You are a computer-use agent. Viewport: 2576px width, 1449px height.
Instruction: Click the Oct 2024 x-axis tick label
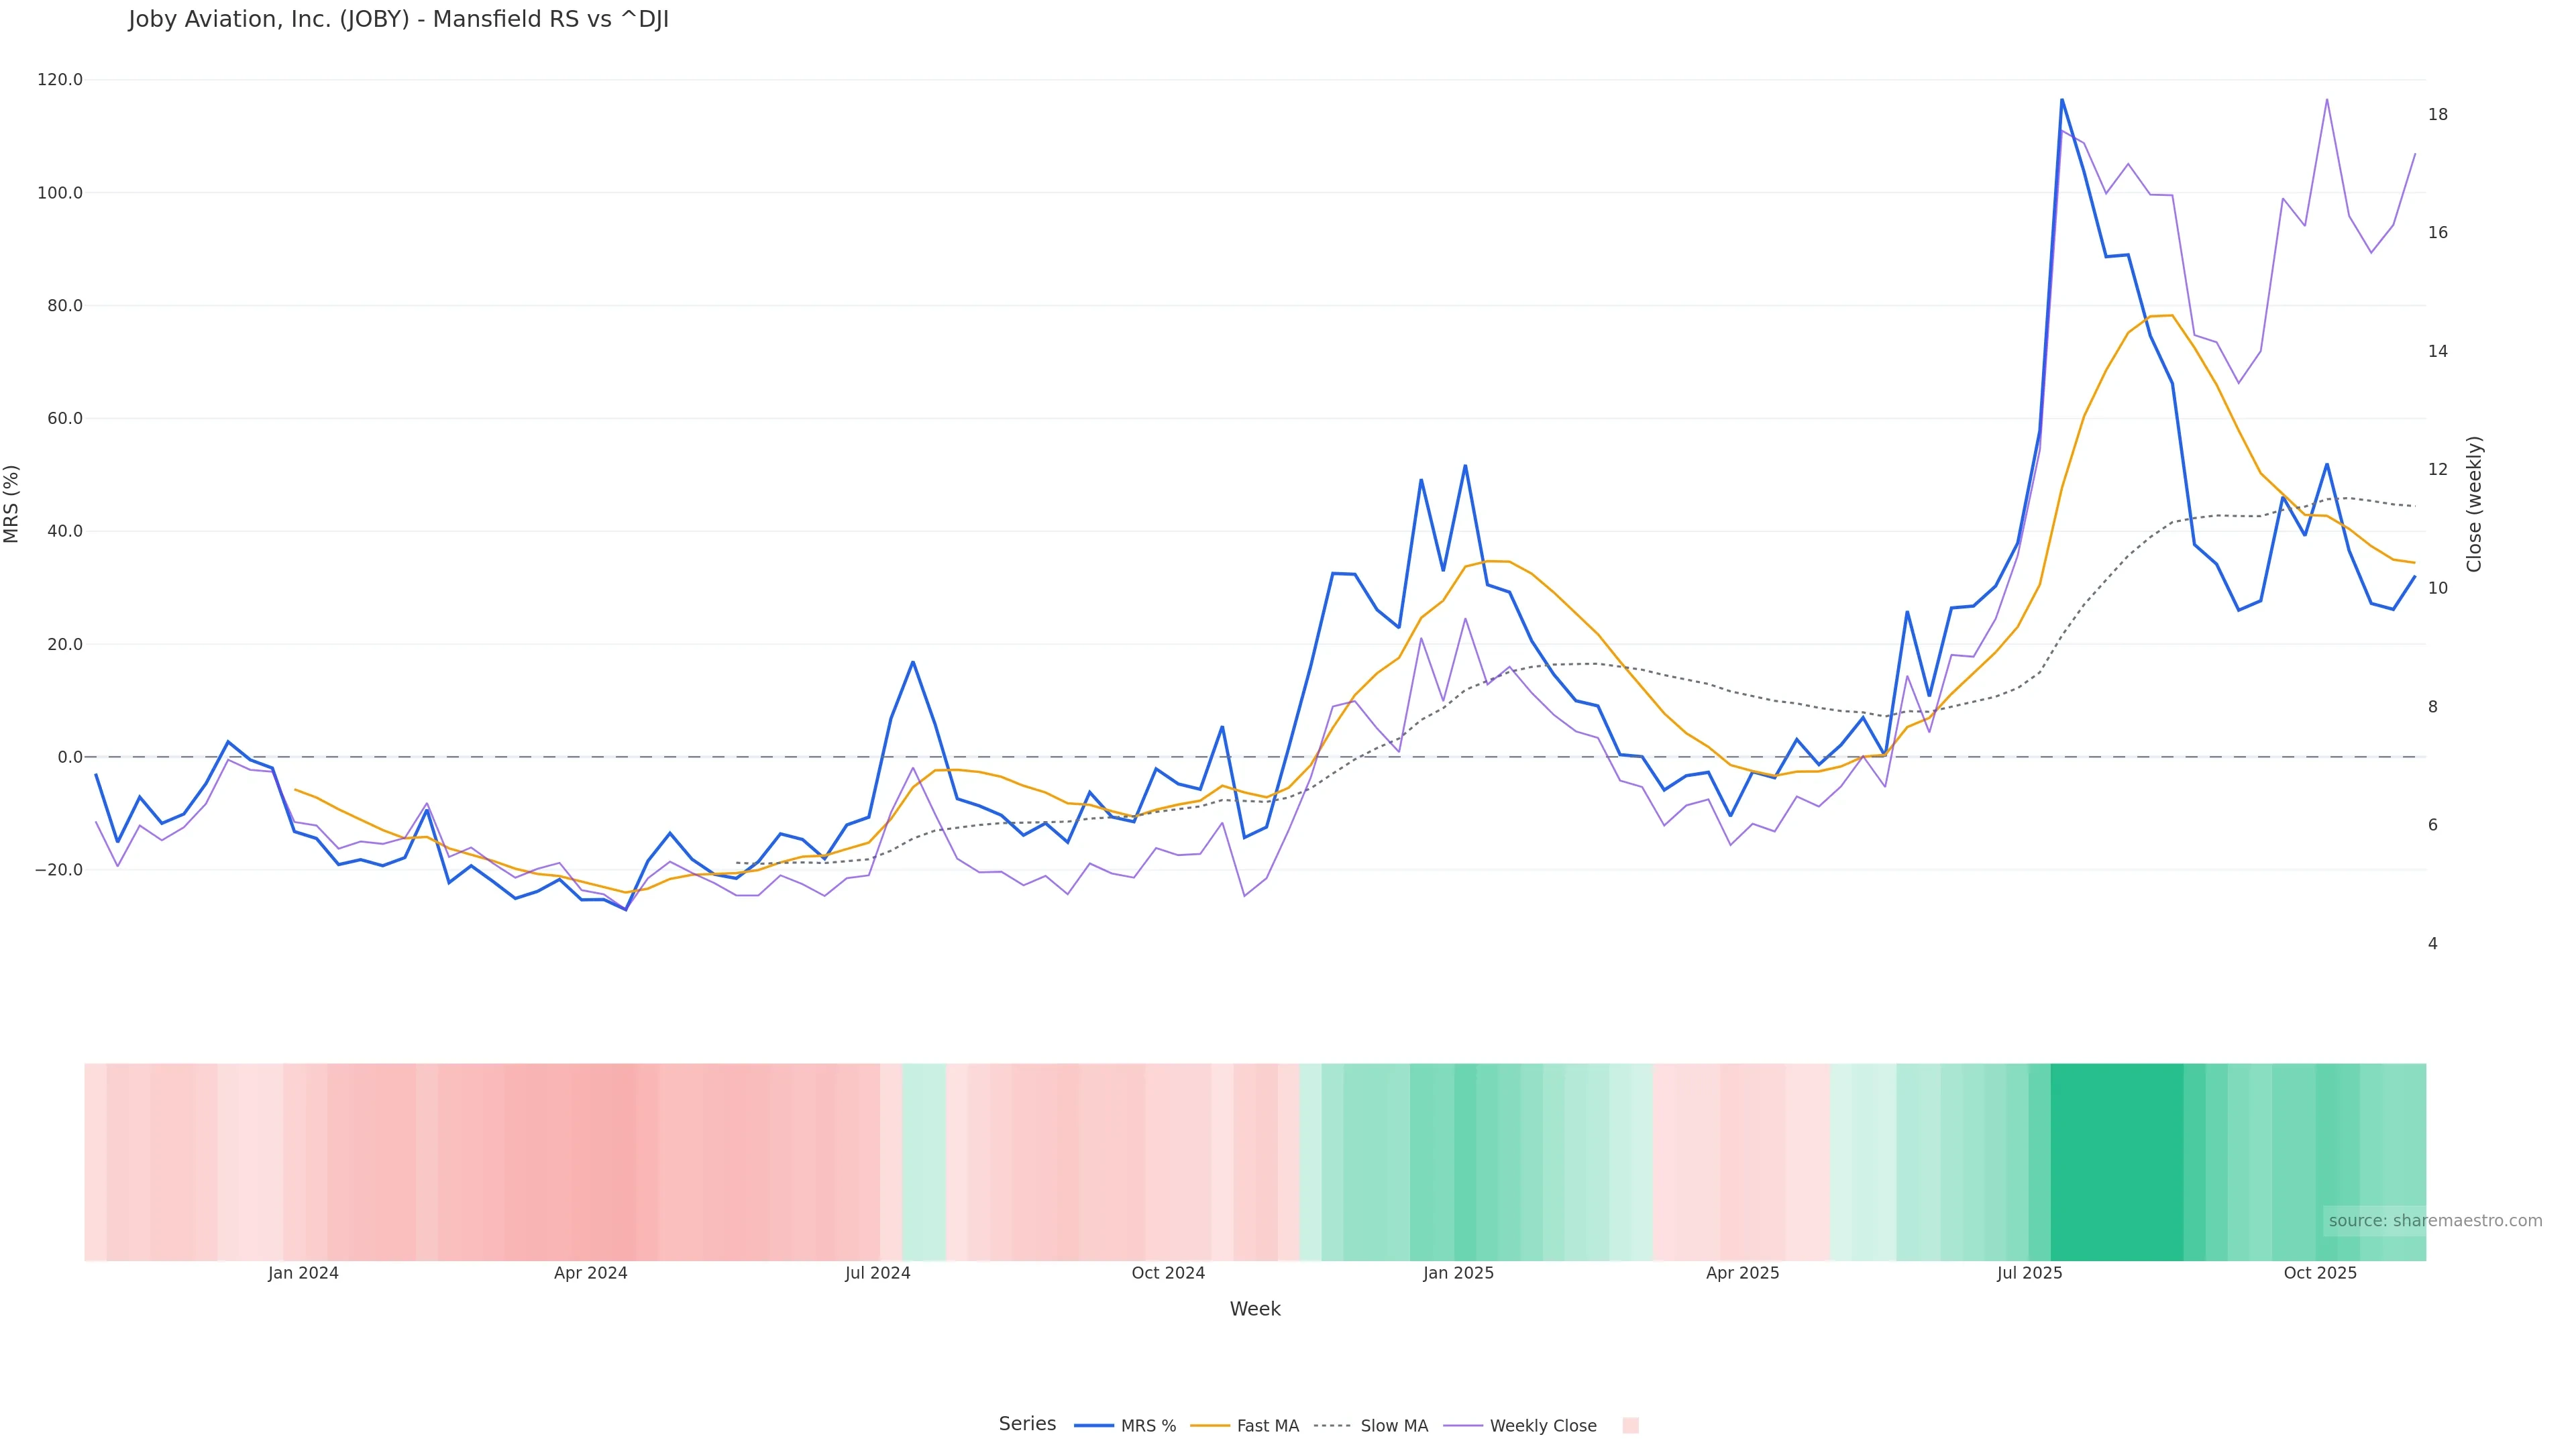coord(1168,1273)
